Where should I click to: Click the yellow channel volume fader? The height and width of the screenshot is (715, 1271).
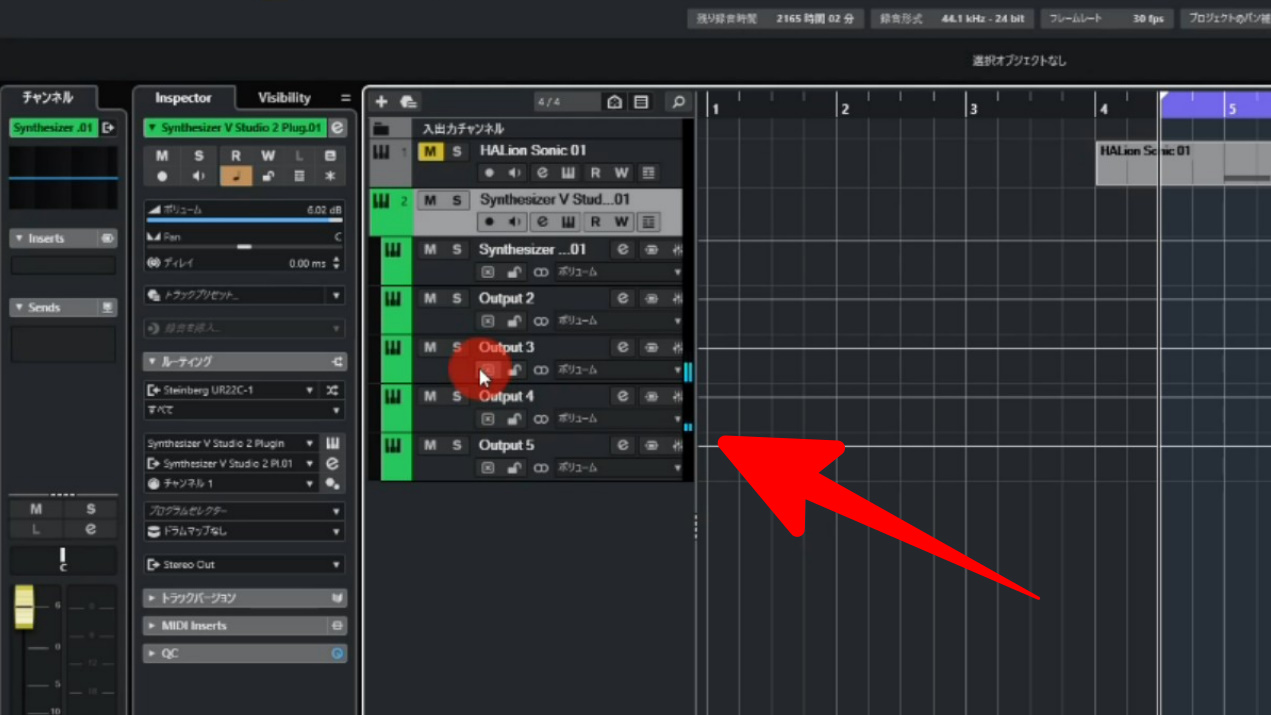[24, 608]
